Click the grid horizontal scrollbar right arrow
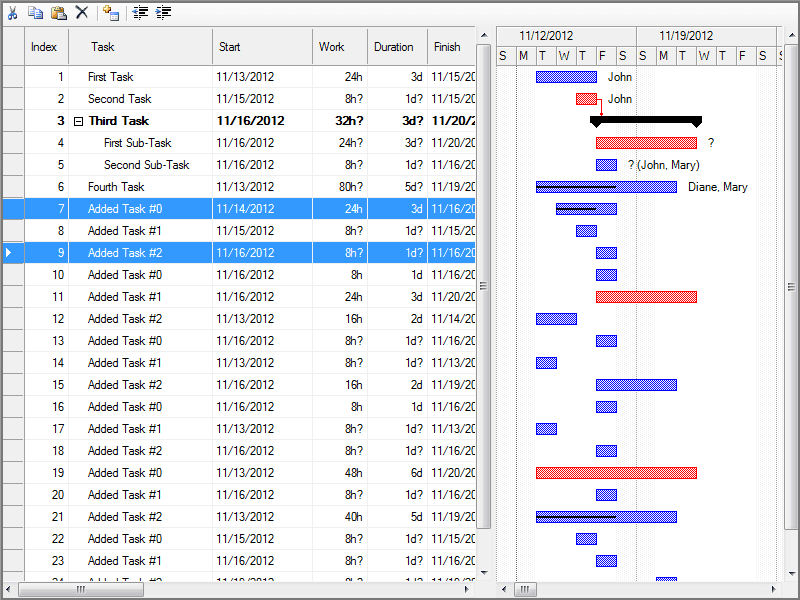This screenshot has height=600, width=800. 466,589
